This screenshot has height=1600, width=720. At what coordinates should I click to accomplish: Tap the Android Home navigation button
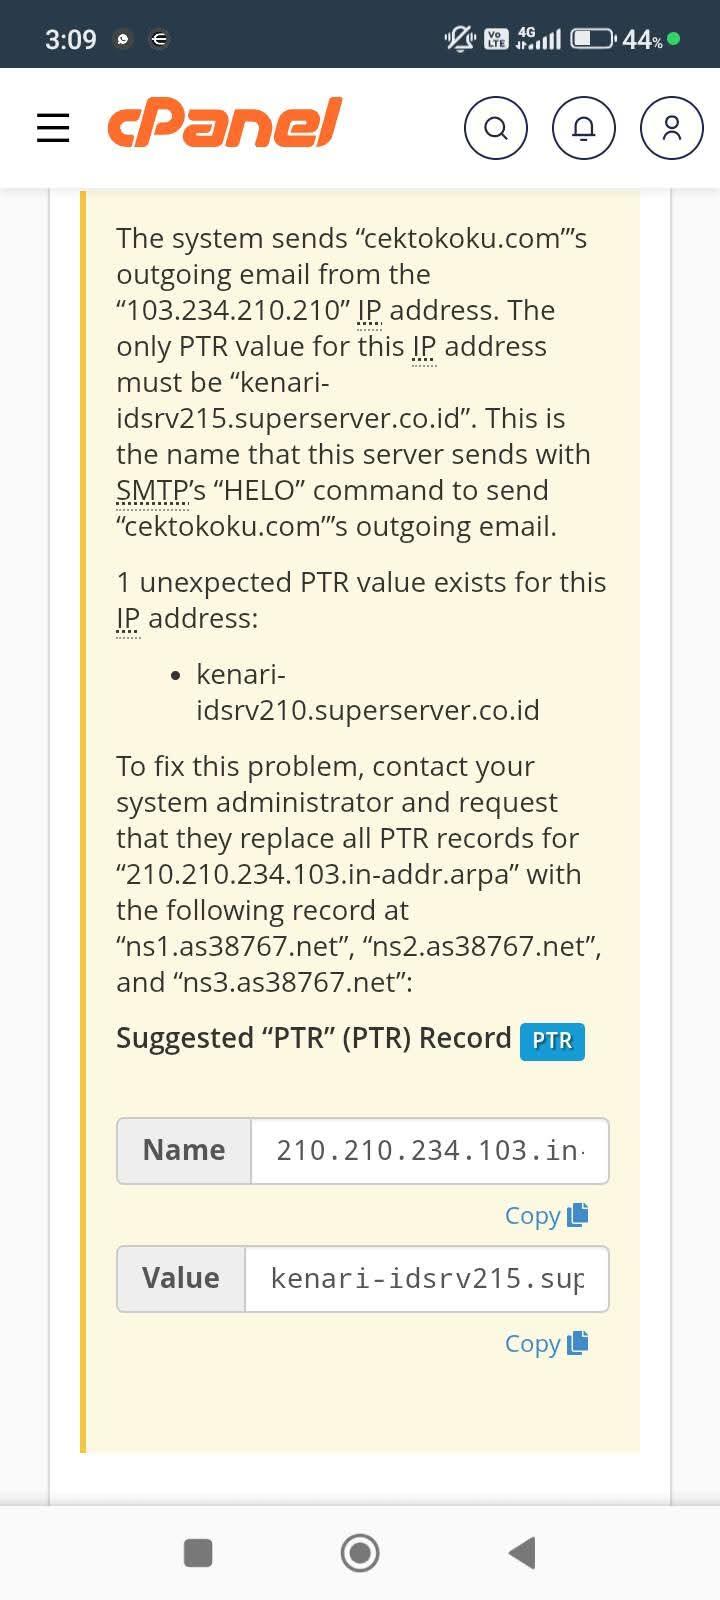point(360,1552)
